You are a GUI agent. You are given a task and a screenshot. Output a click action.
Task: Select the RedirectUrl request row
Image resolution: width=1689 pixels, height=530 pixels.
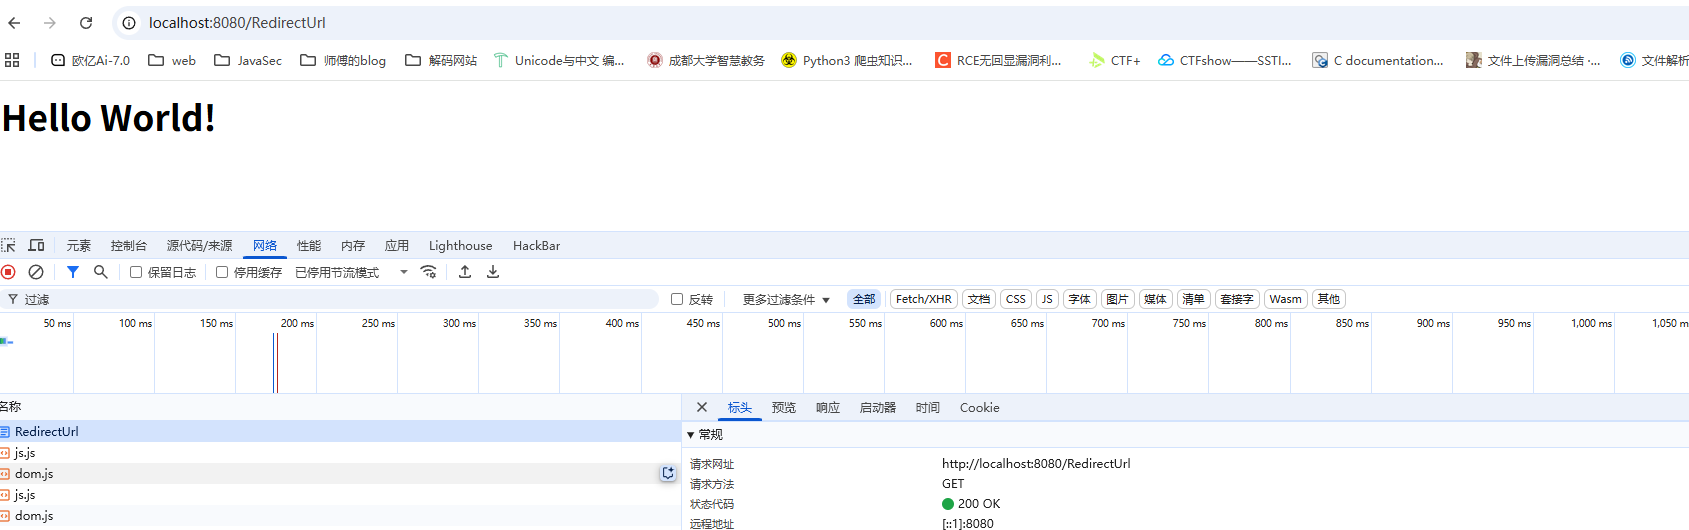click(x=47, y=432)
